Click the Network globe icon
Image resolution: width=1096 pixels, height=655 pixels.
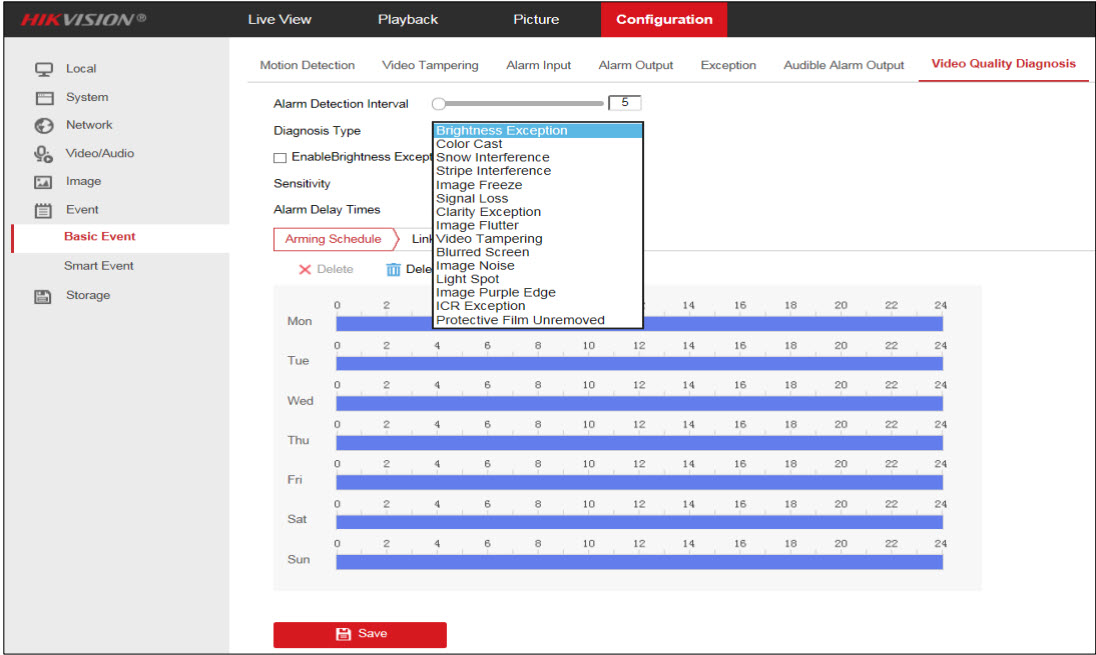(44, 126)
